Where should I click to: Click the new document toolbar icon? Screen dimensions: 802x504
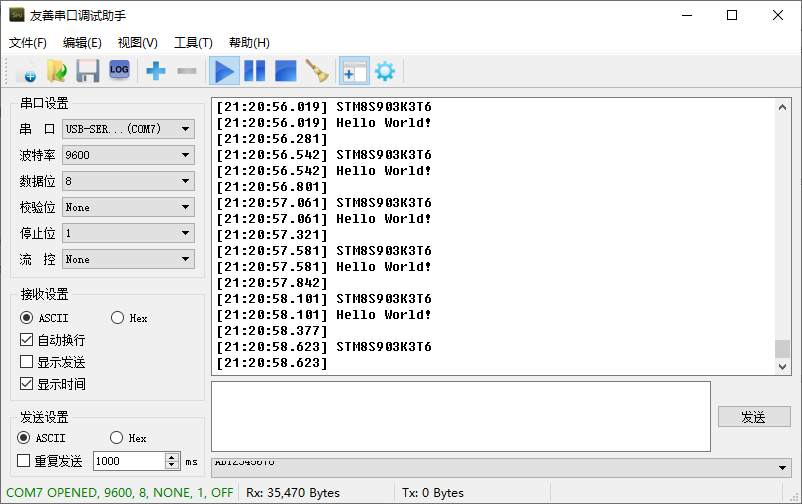click(26, 71)
